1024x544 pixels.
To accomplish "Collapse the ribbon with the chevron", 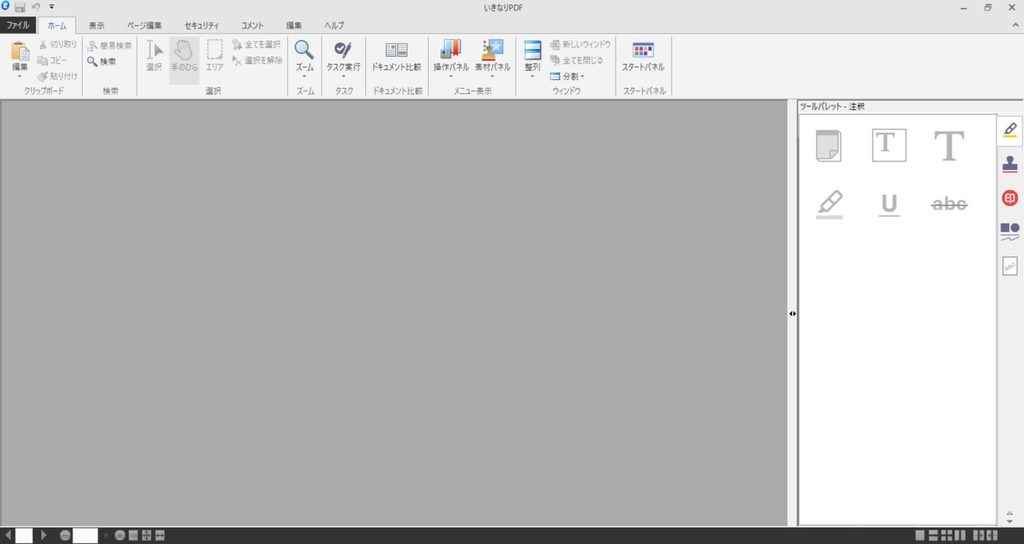I will [x=1016, y=25].
